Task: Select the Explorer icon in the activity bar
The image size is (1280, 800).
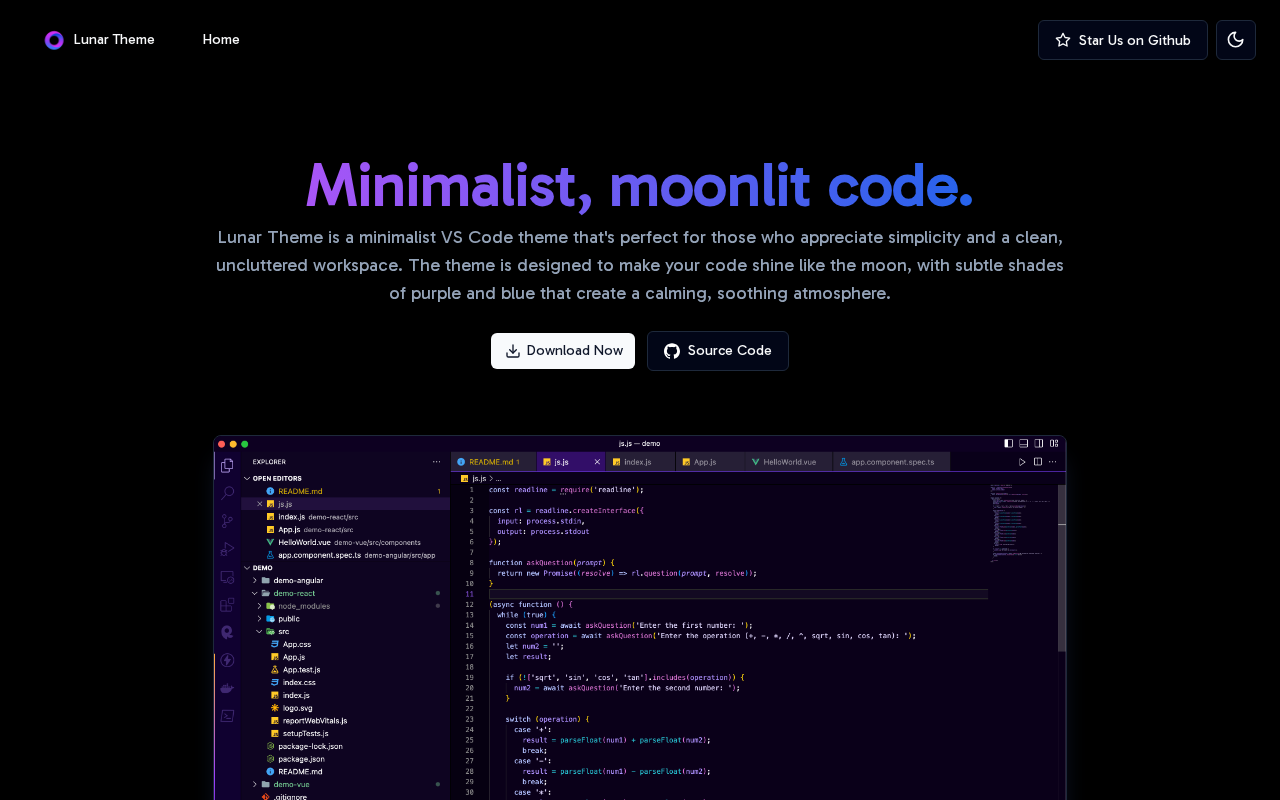Action: 227,465
